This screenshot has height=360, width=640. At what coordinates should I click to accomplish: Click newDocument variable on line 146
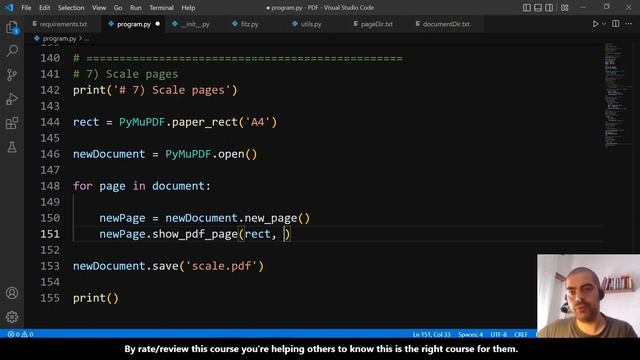109,154
